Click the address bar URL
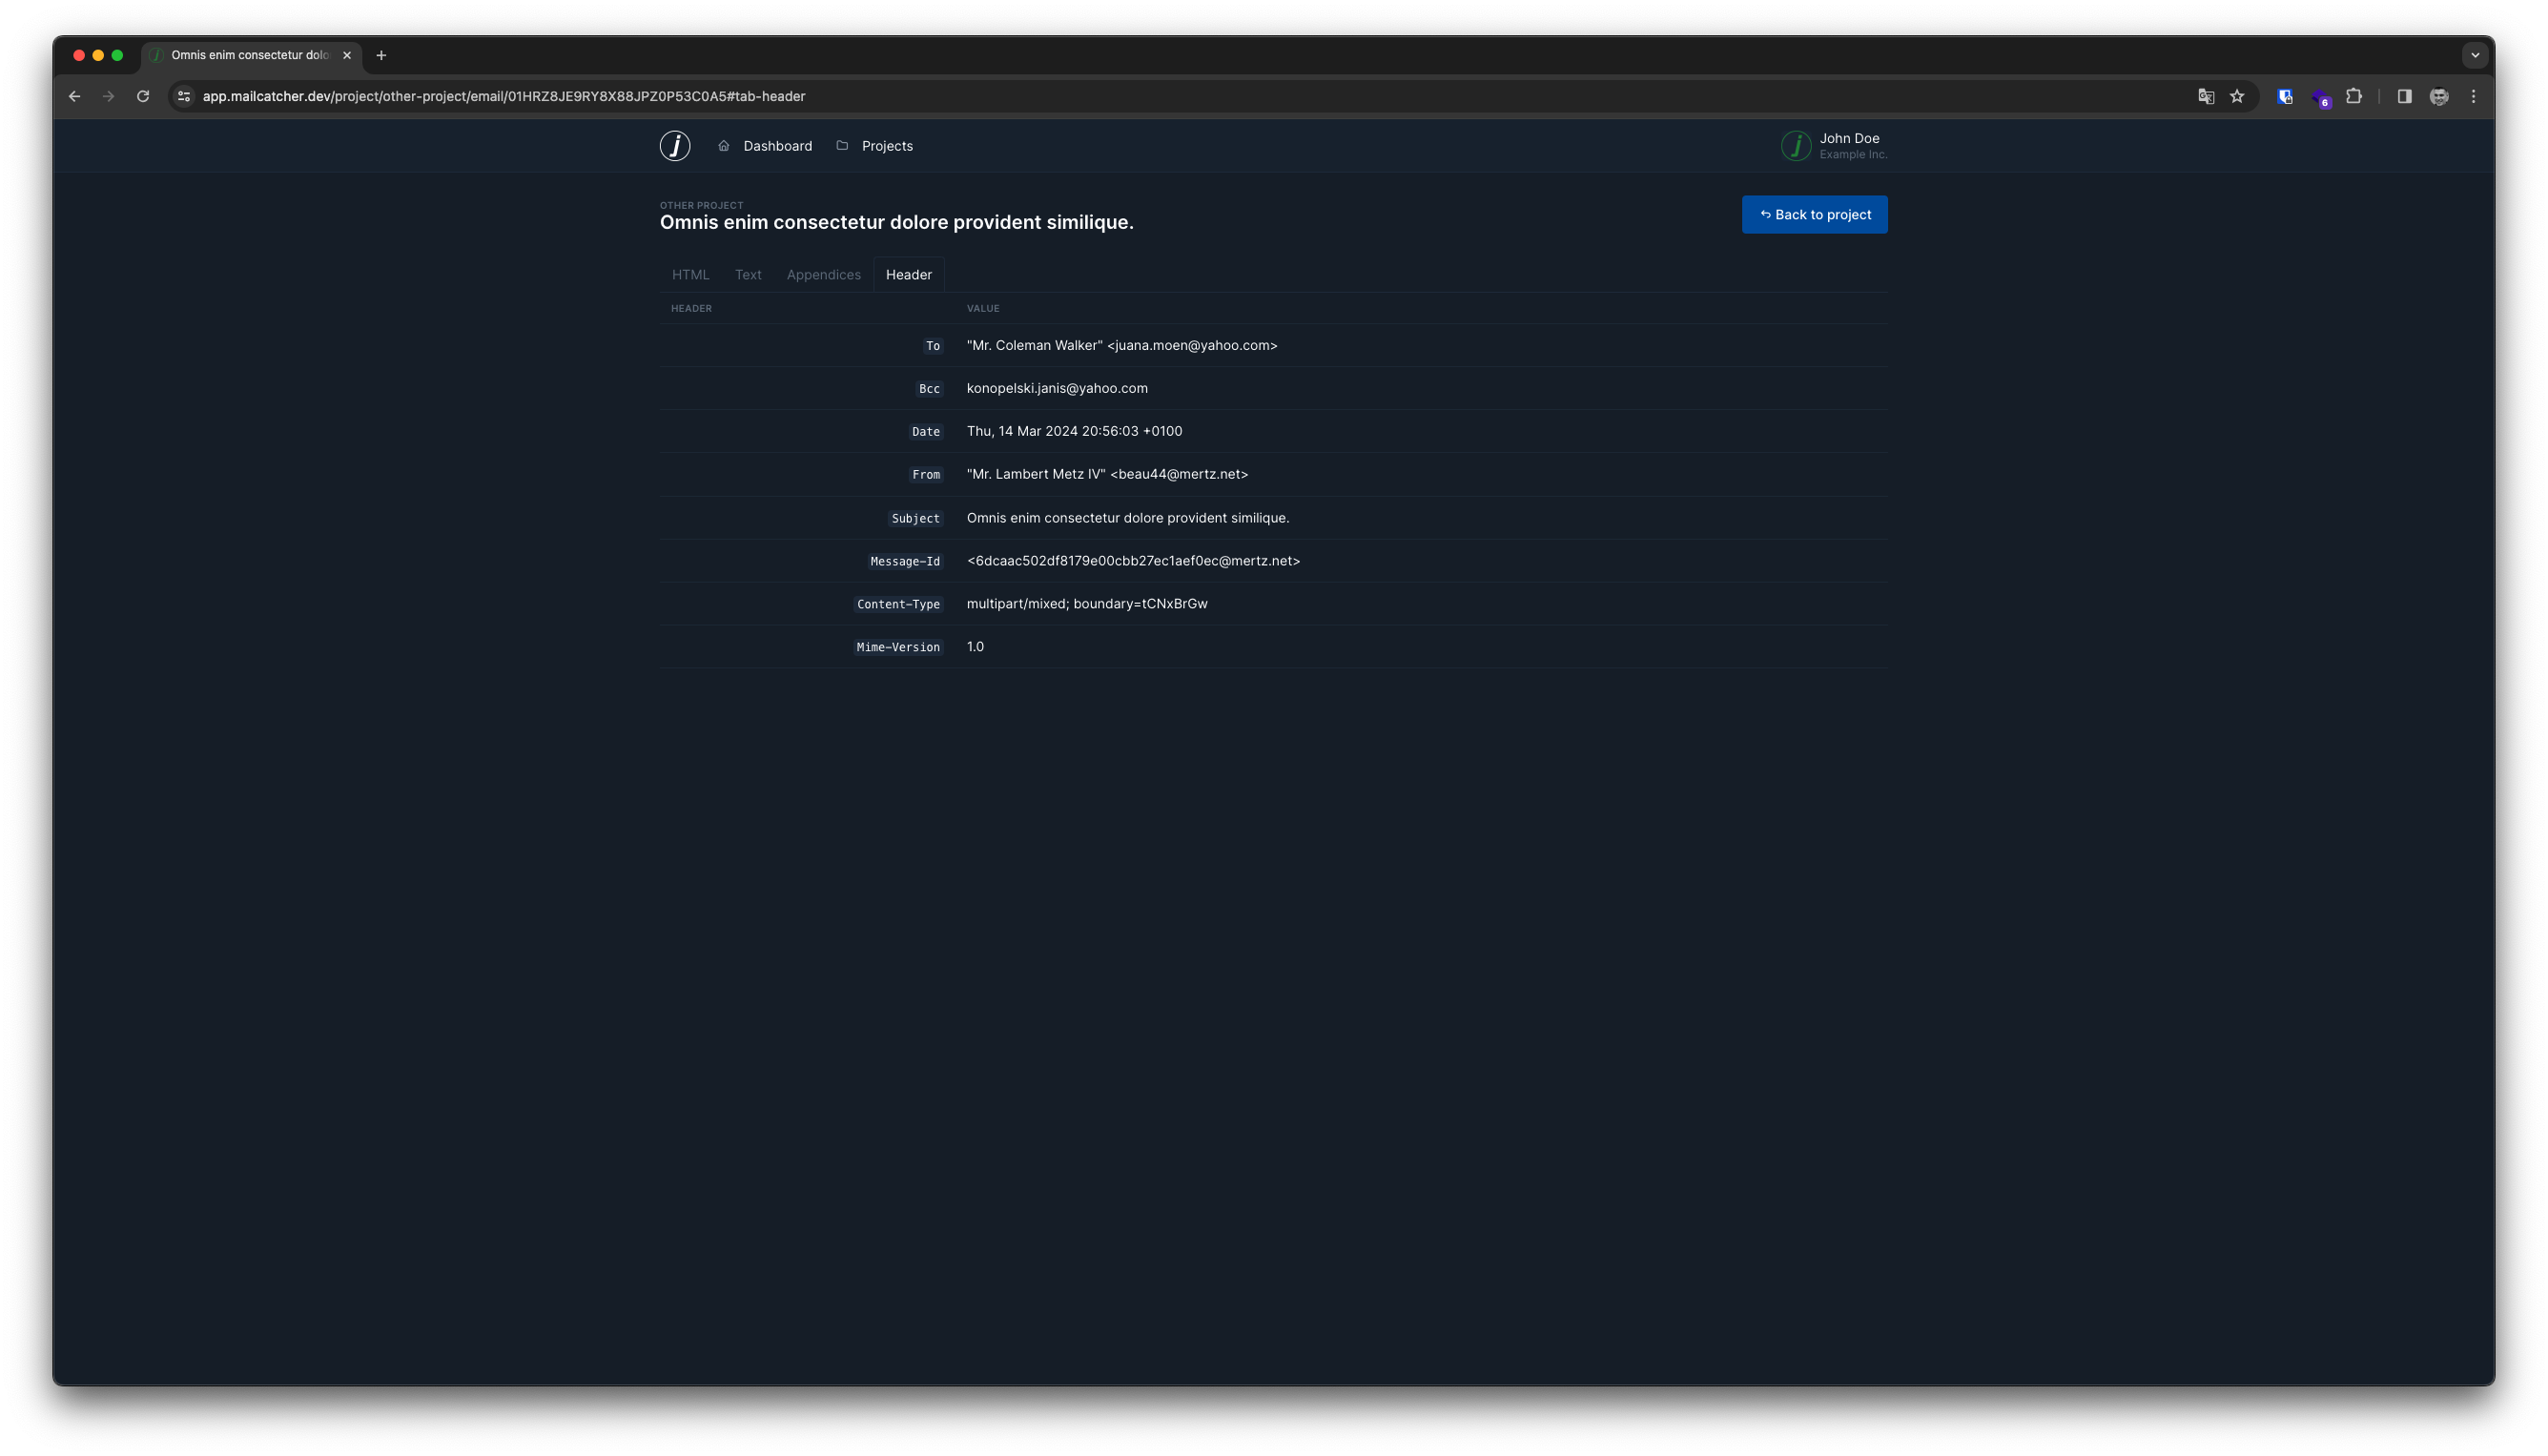Image resolution: width=2548 pixels, height=1456 pixels. [x=504, y=96]
